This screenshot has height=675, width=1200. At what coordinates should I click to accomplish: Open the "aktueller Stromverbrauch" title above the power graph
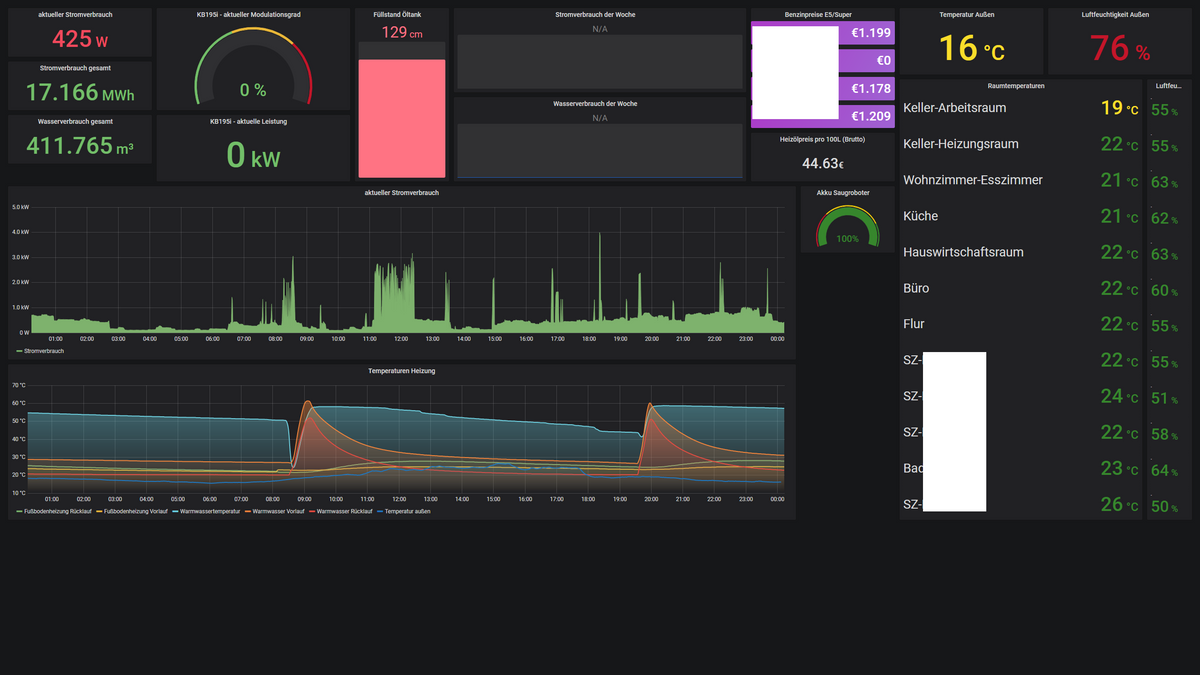(401, 192)
